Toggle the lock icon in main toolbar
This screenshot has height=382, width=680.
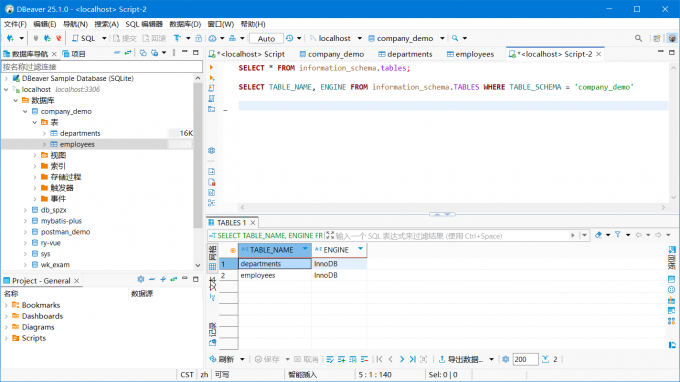point(199,38)
